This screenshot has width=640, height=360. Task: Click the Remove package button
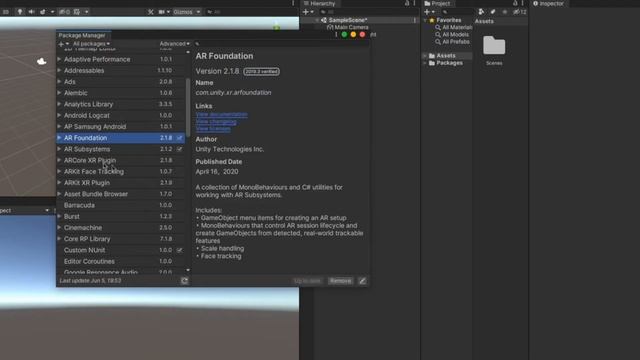pos(340,281)
